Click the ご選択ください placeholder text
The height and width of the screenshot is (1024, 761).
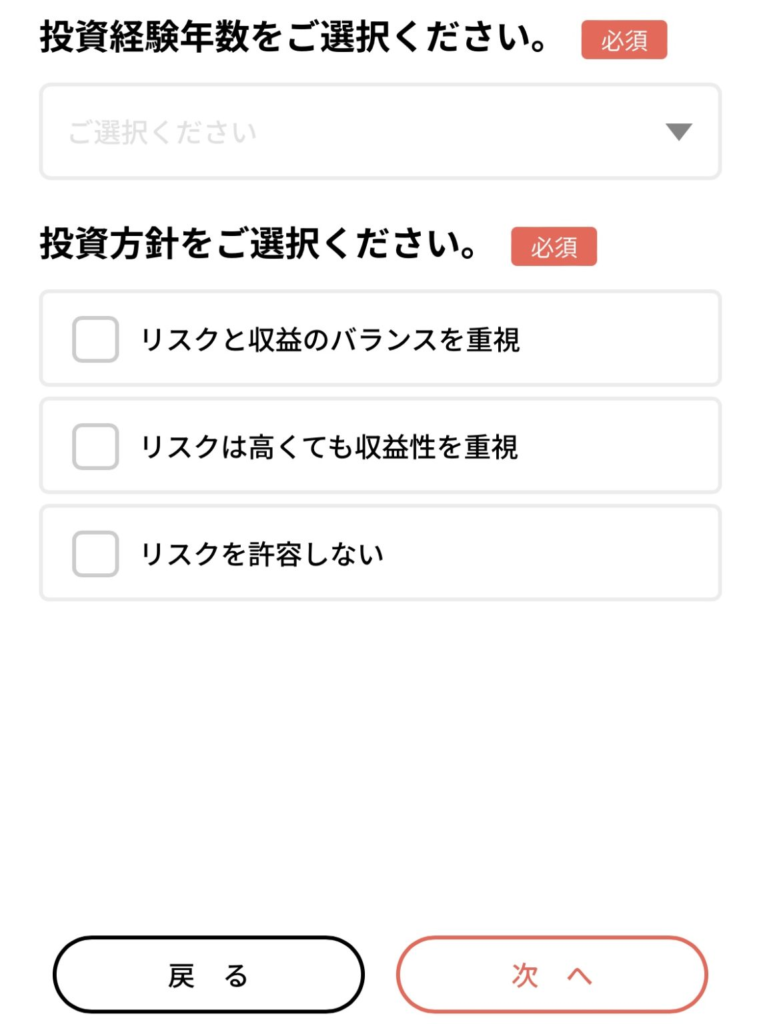click(162, 132)
